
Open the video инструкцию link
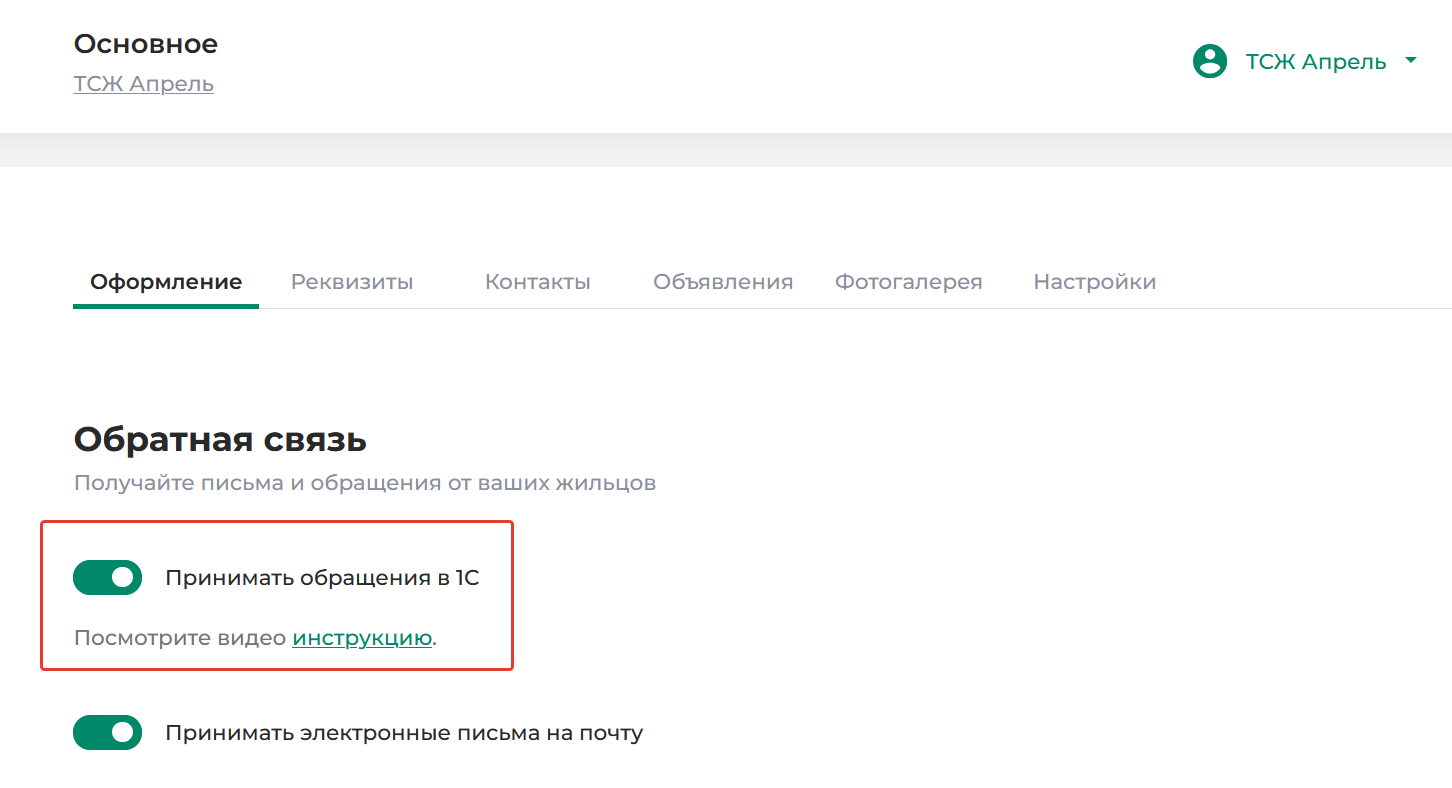pos(362,638)
